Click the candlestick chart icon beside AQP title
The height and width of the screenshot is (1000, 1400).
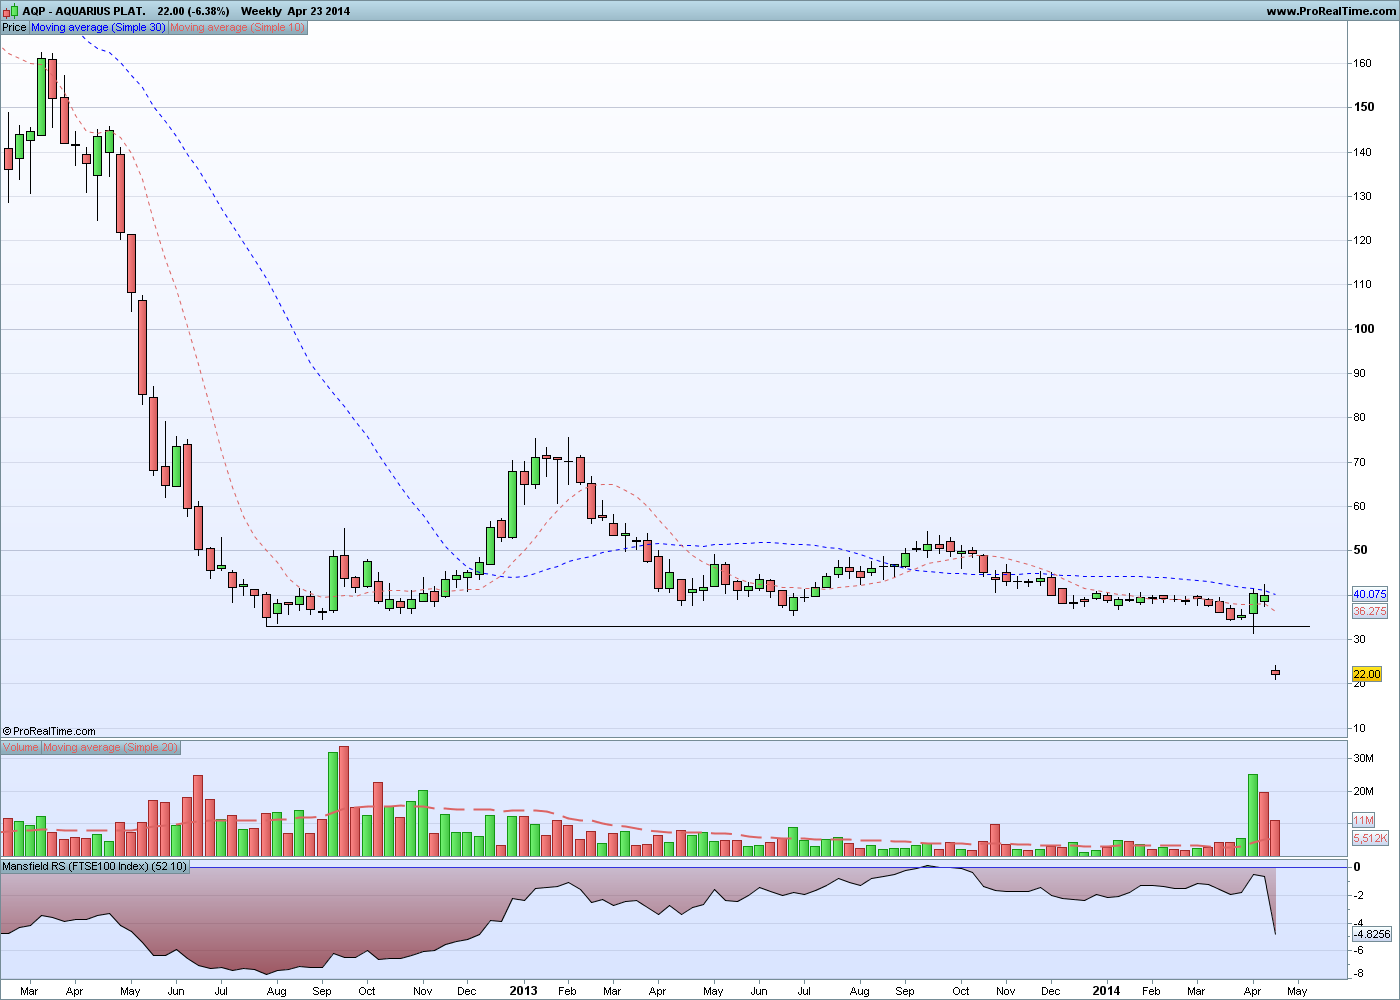click(11, 11)
